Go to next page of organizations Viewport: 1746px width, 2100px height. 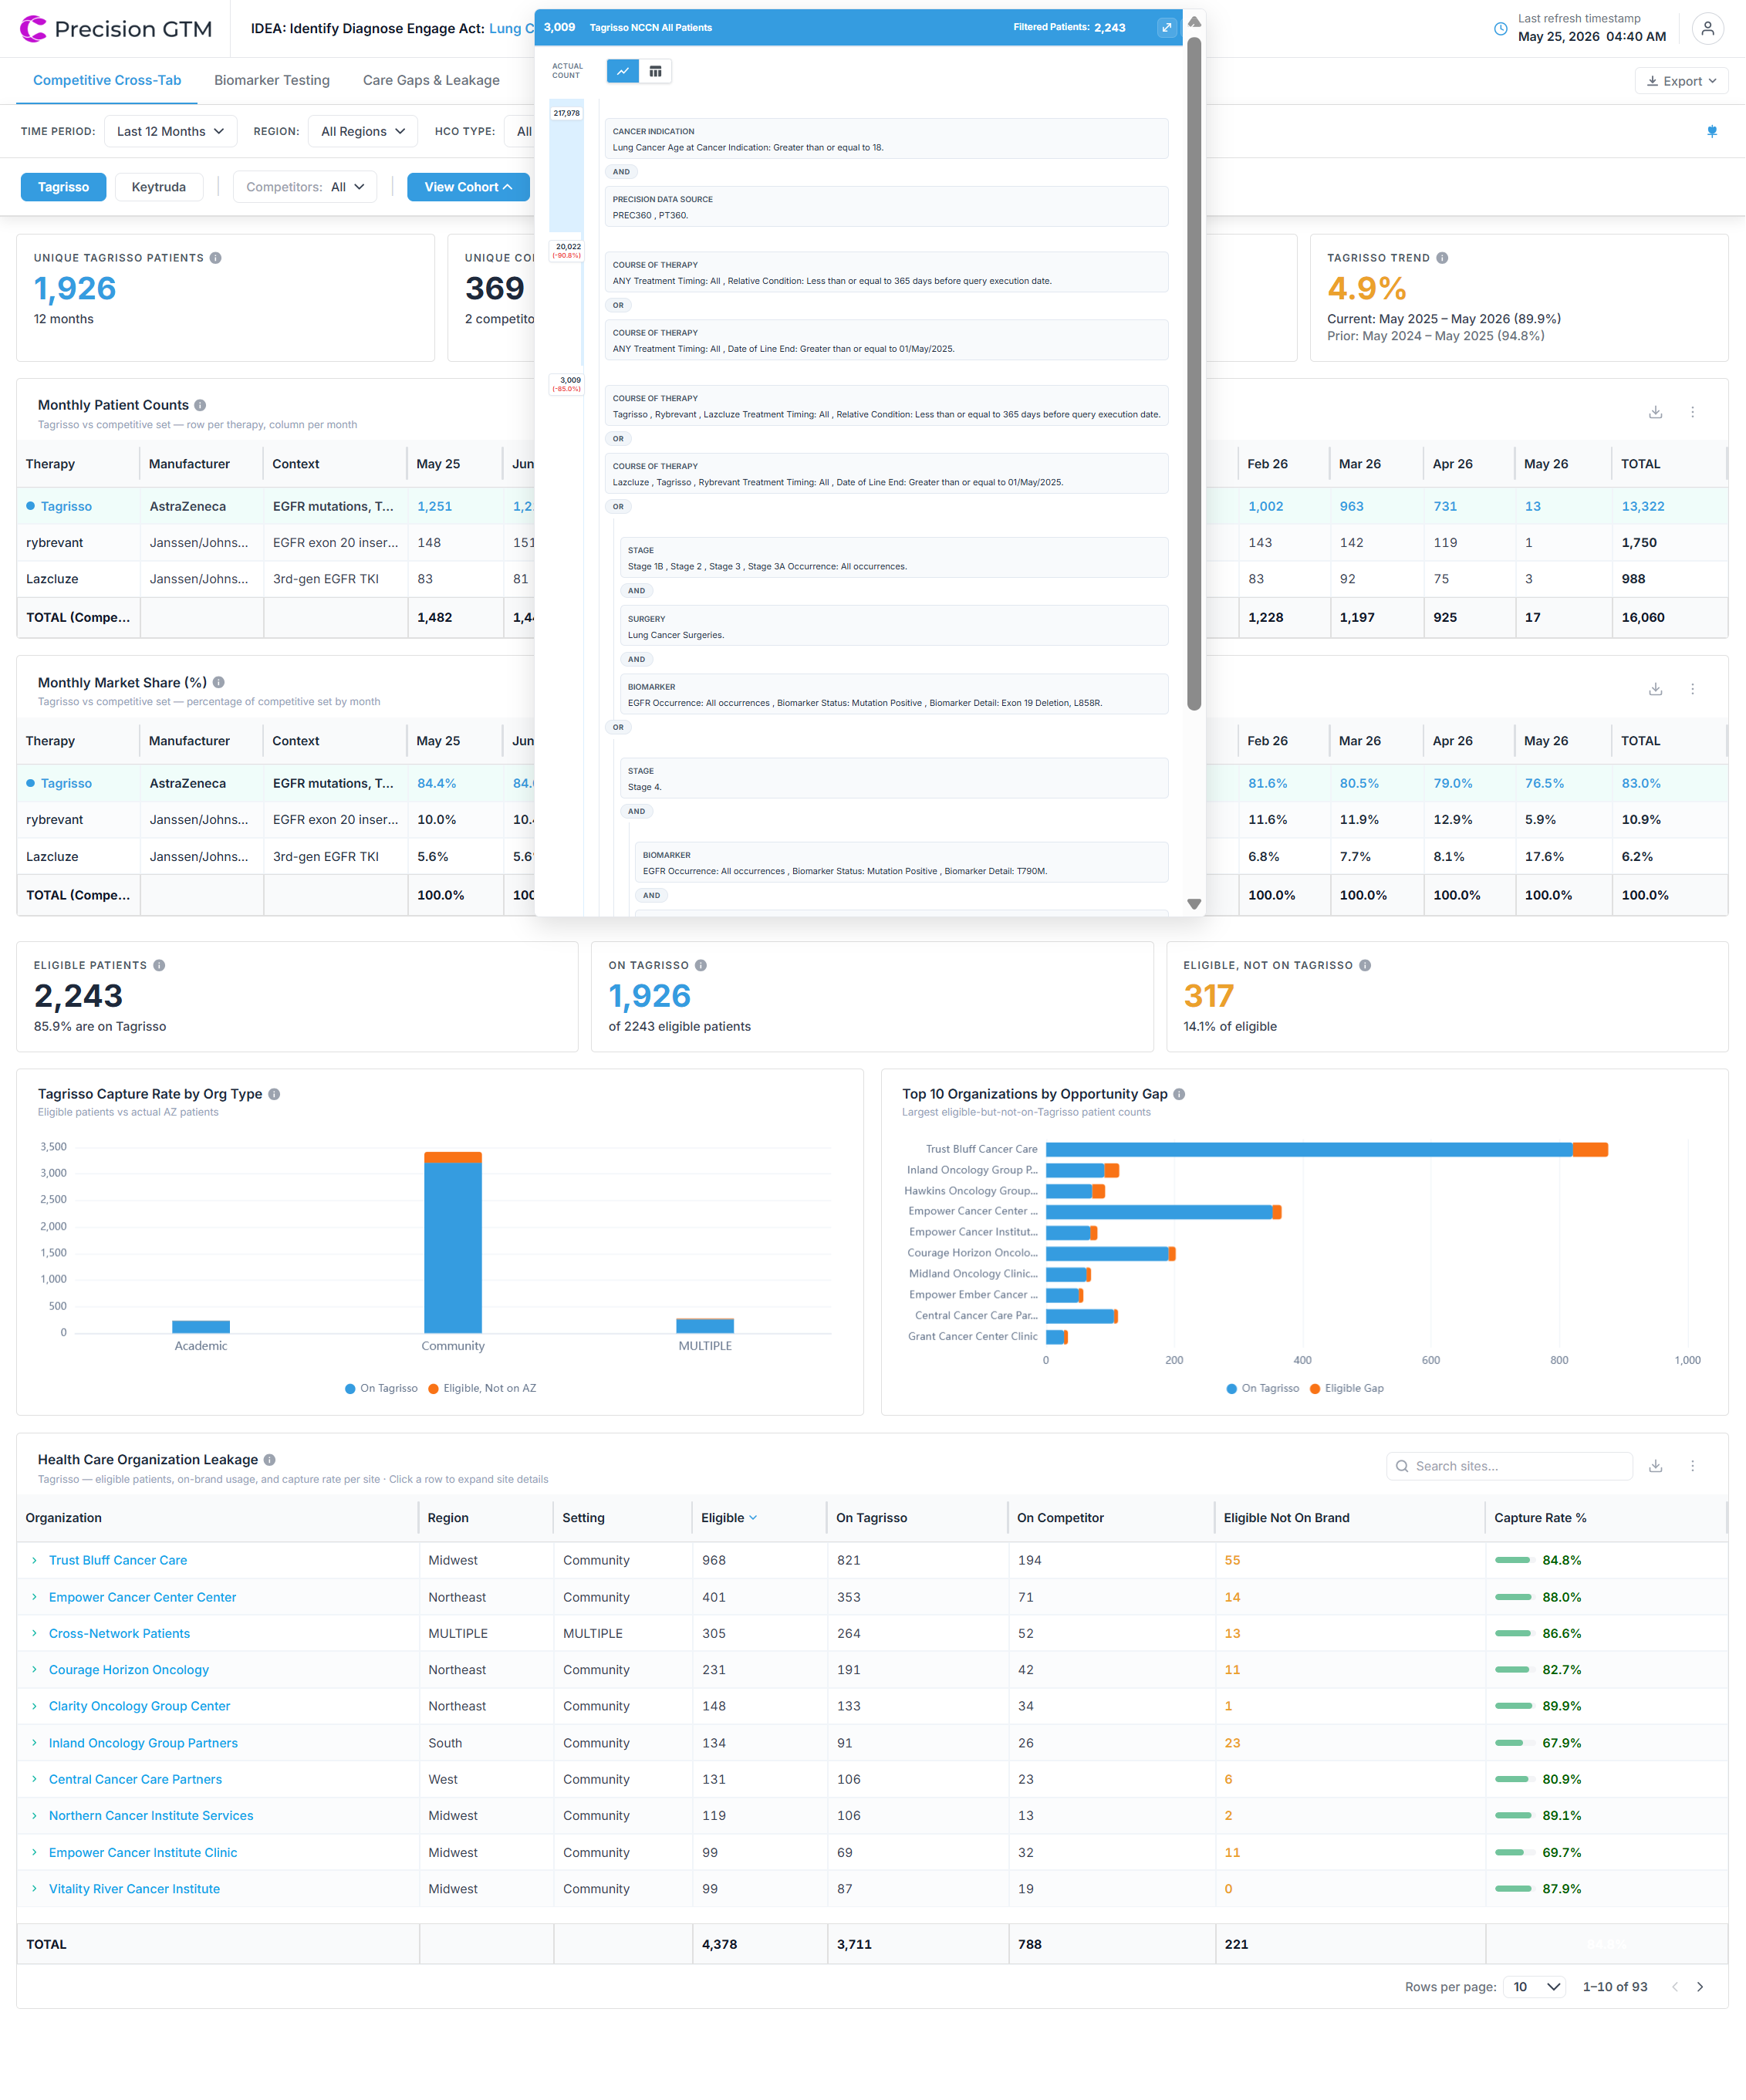[1700, 1987]
